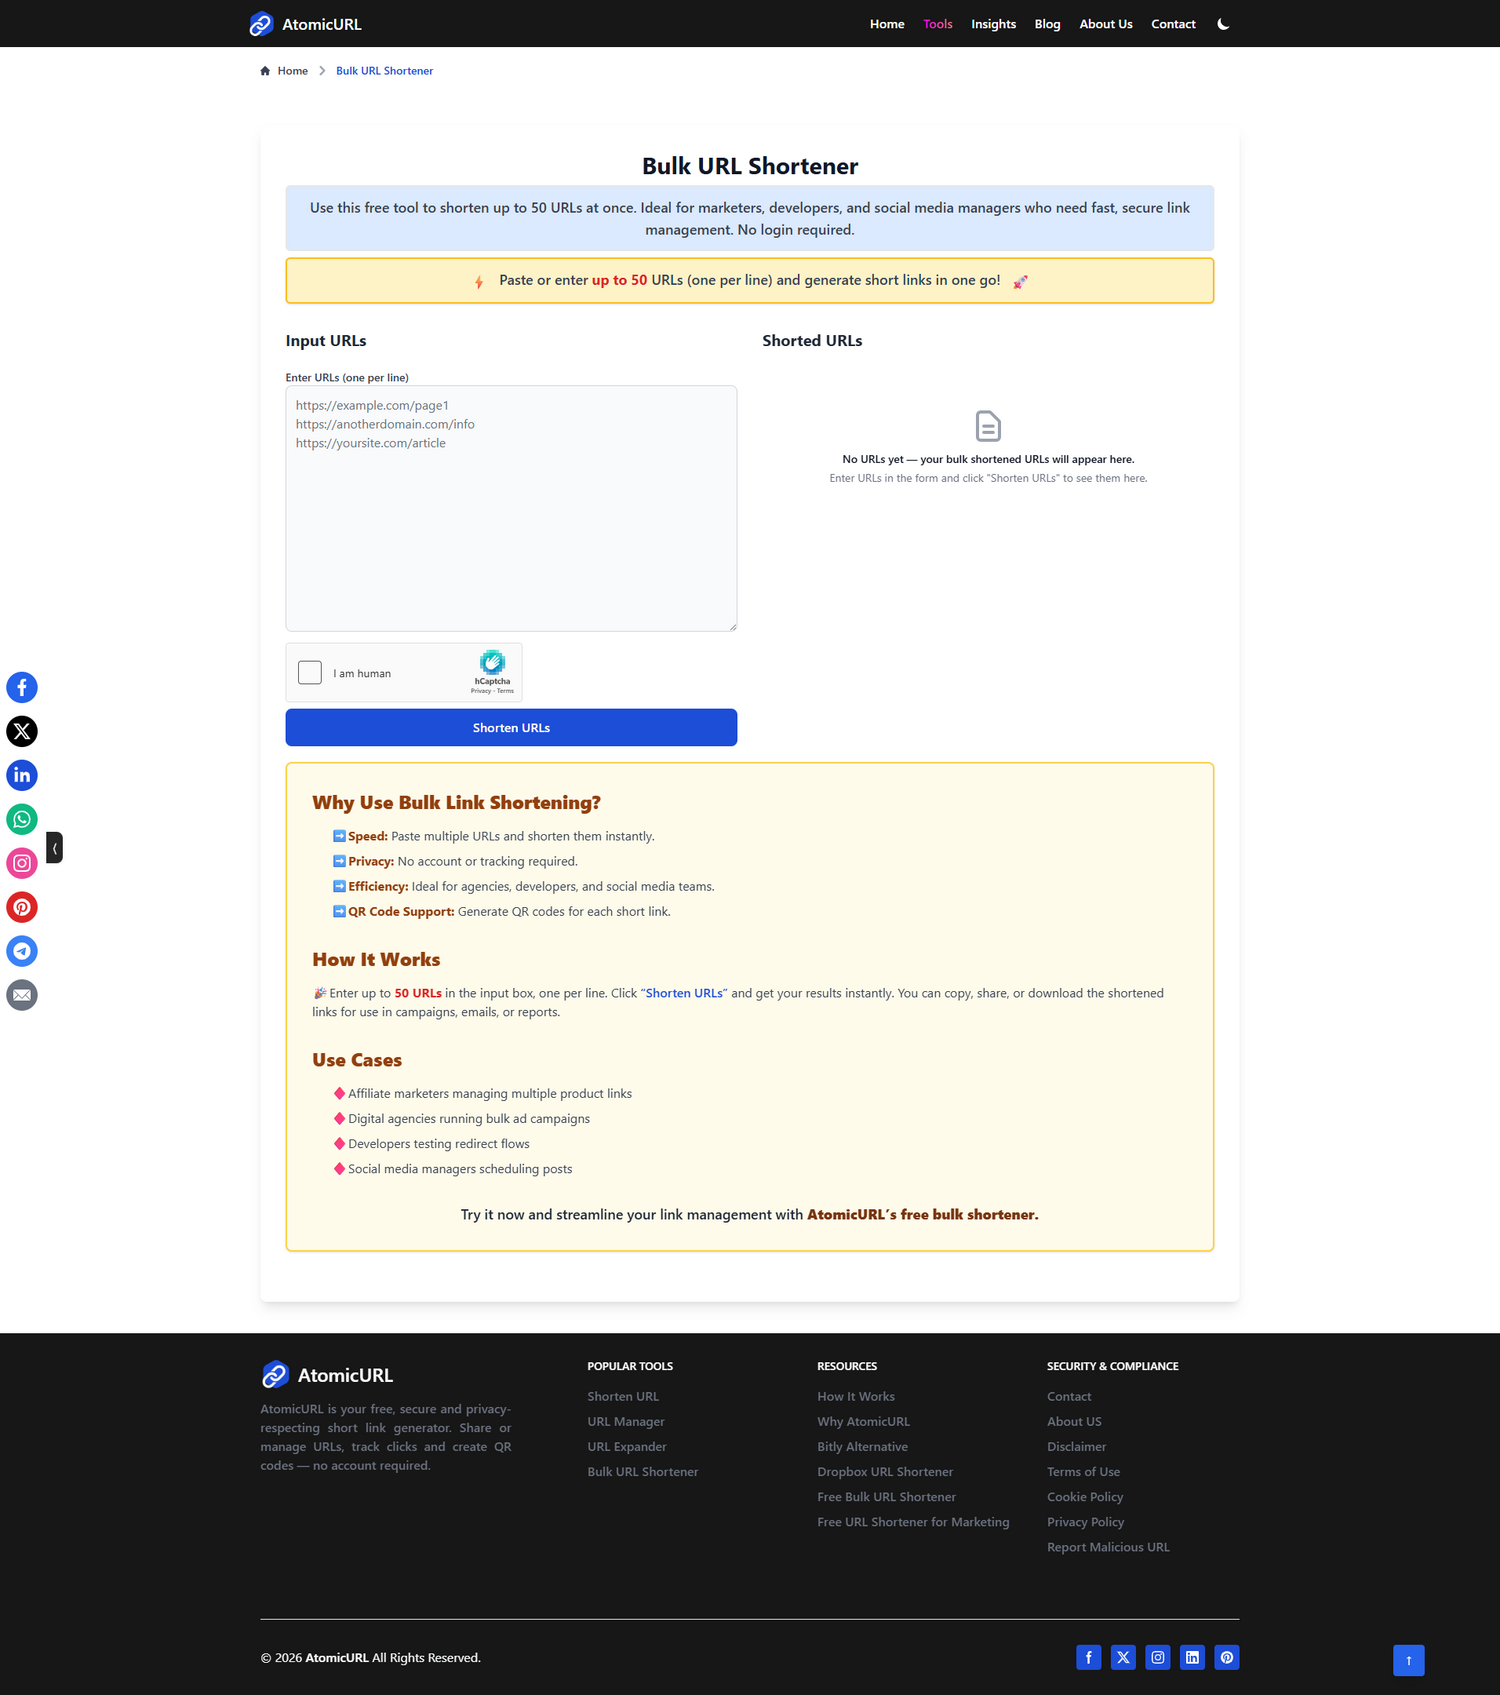Check the "I am human" hCaptcha box
The height and width of the screenshot is (1695, 1500).
coord(310,673)
